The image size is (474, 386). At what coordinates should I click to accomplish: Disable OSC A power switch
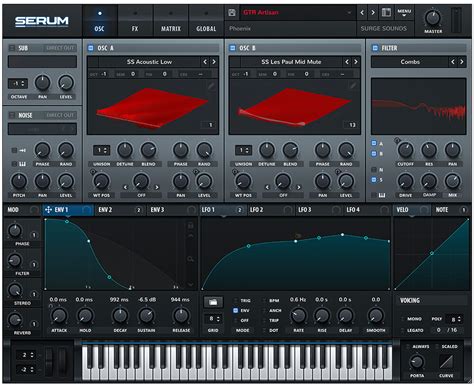tap(91, 48)
